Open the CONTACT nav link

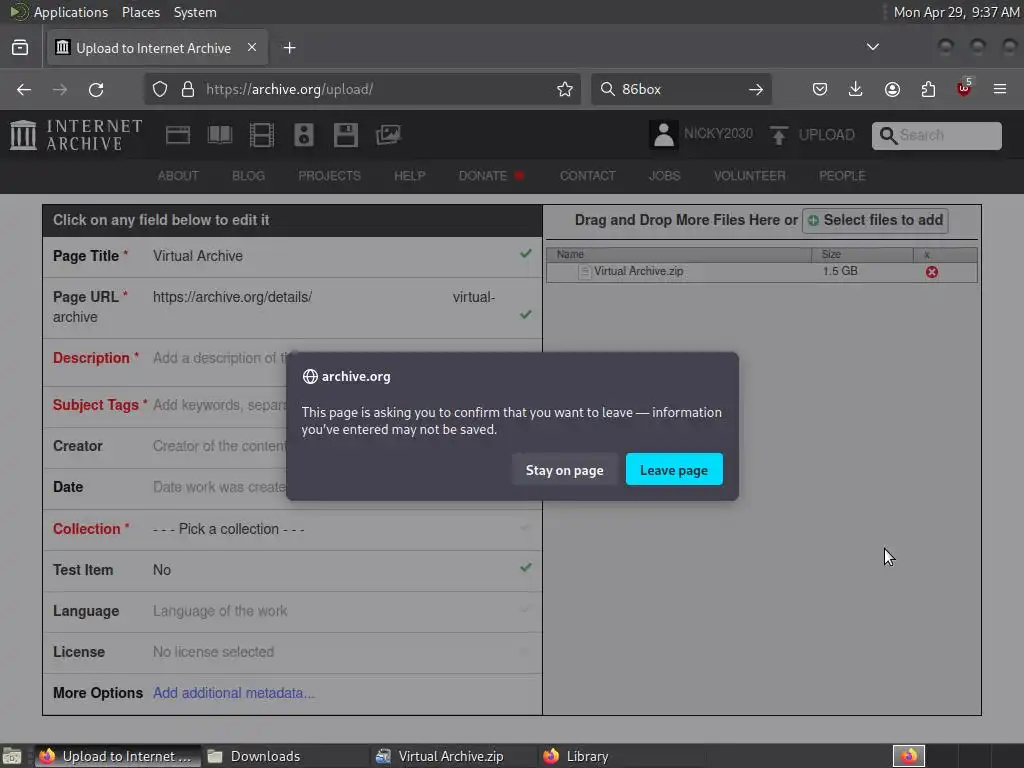[587, 176]
